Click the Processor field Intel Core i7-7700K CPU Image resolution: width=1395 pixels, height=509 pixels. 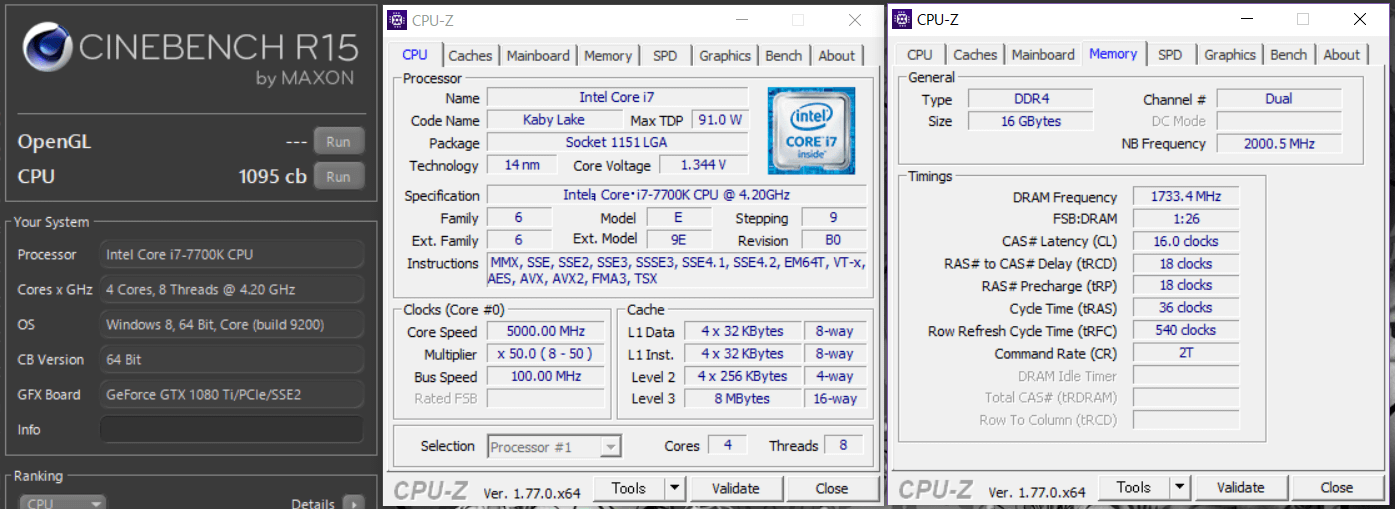pos(231,254)
